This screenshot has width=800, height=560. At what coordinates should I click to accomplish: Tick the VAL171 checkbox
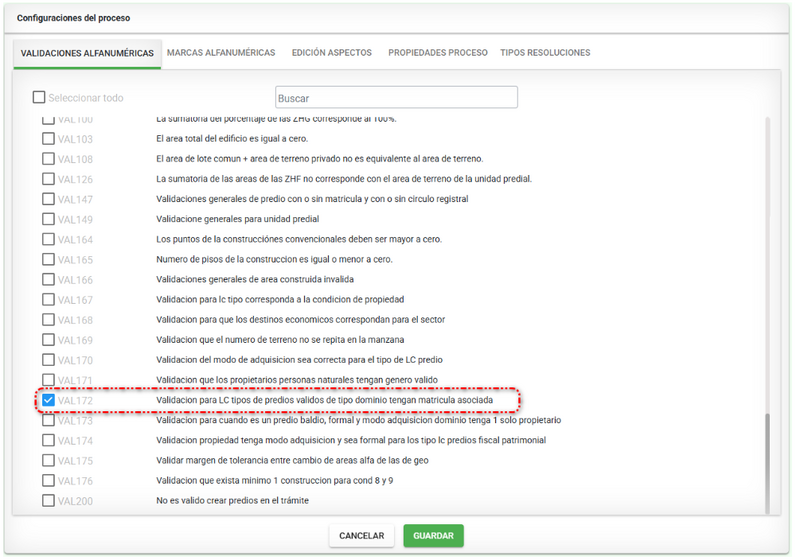pos(48,379)
